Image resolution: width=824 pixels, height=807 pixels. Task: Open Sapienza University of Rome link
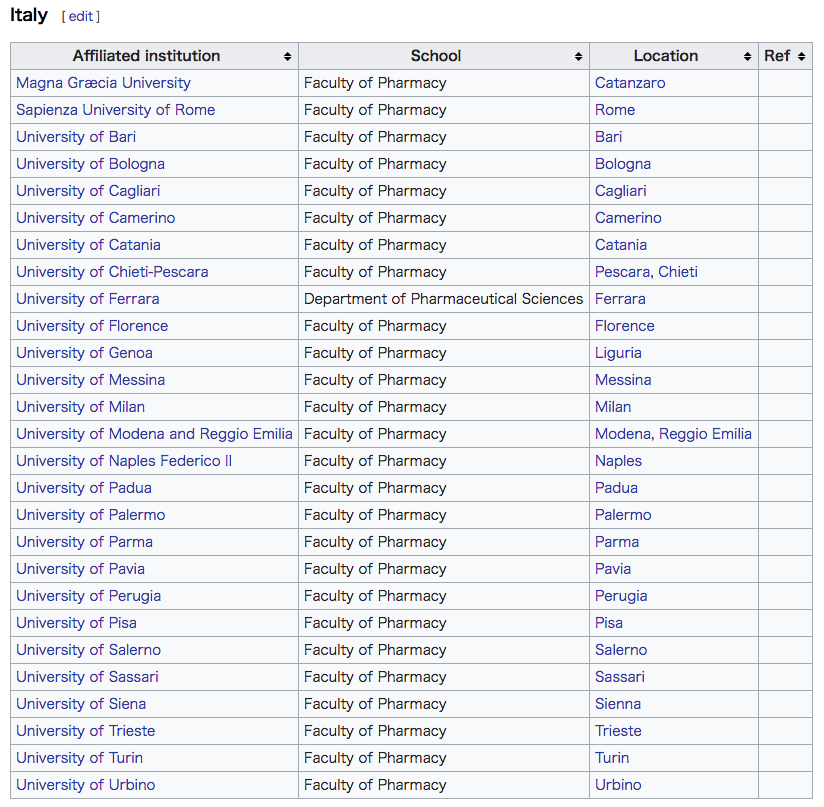click(116, 110)
